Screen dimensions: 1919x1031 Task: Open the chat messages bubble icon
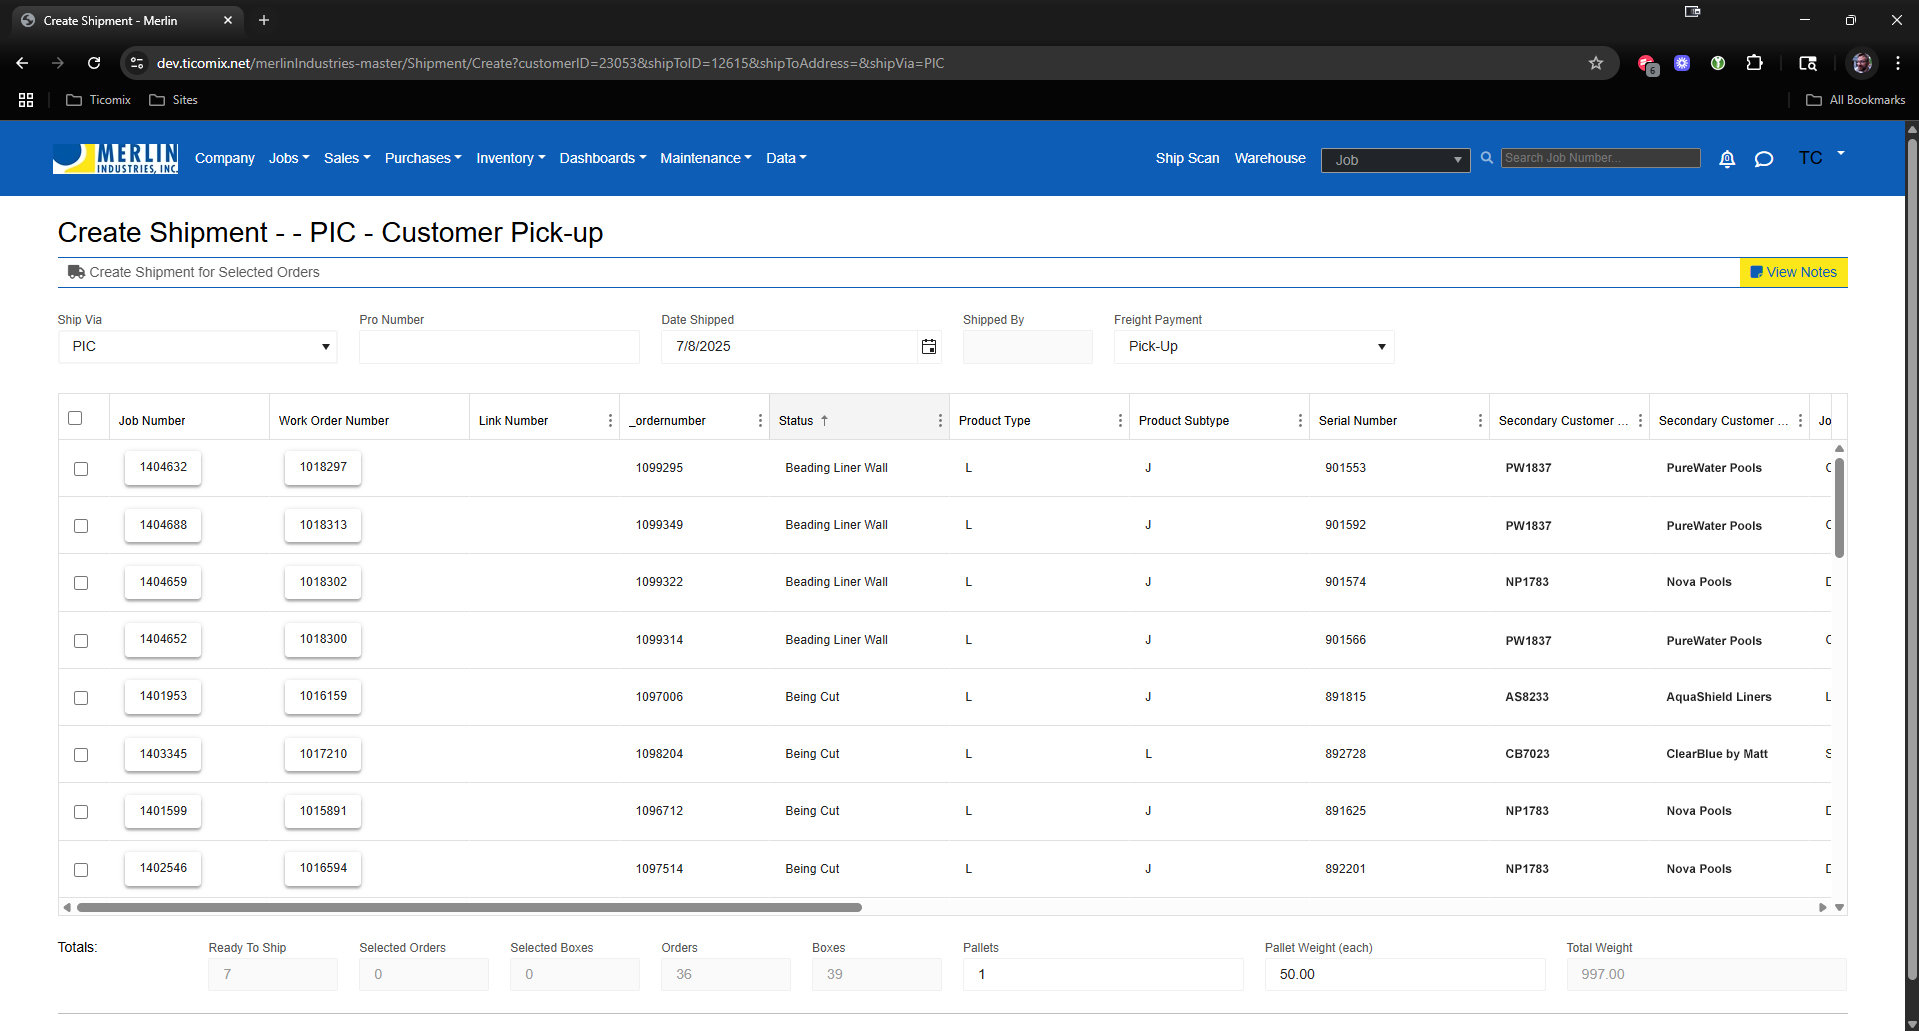point(1763,159)
